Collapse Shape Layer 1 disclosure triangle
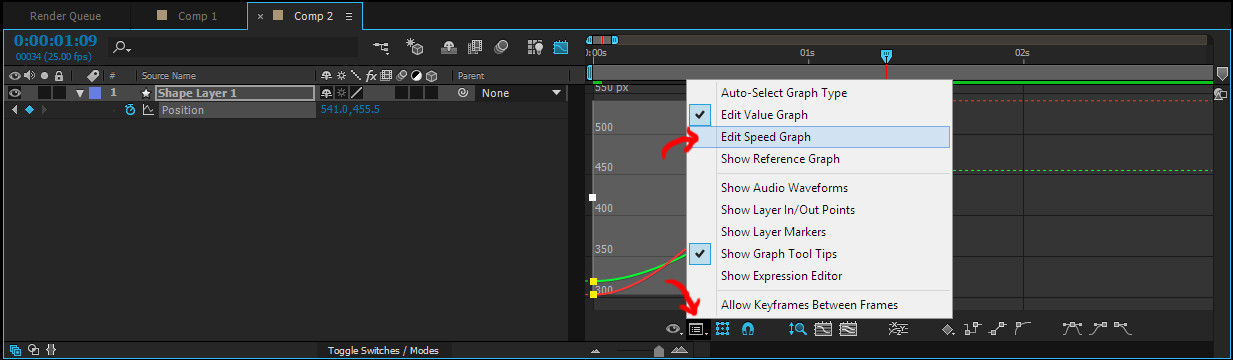1233x360 pixels. click(x=80, y=93)
